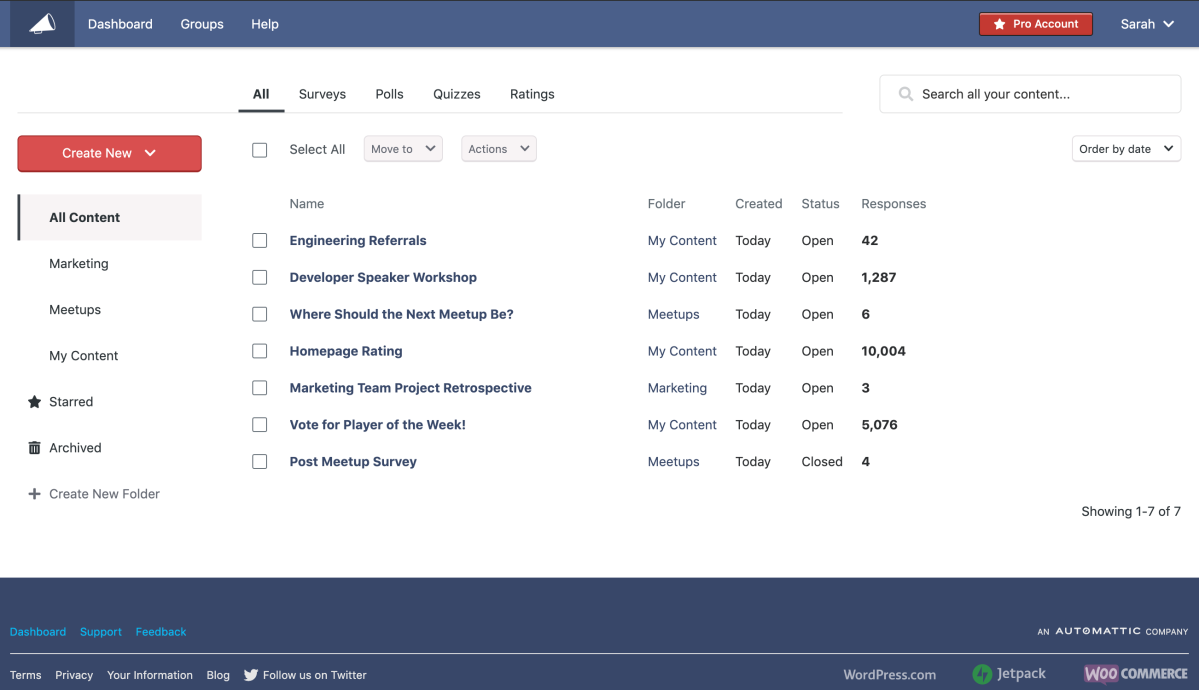Click the star icon beside Starred

(x=34, y=402)
